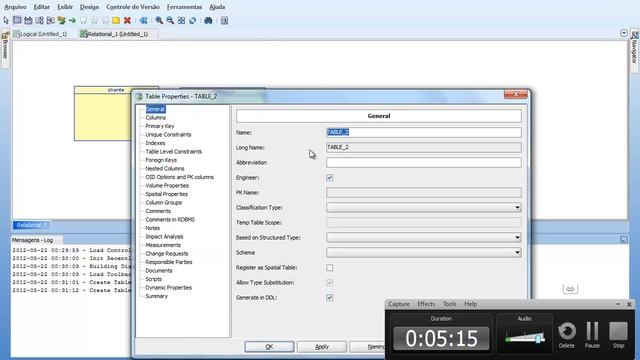Click the cliente table in the diagram

coord(103,113)
